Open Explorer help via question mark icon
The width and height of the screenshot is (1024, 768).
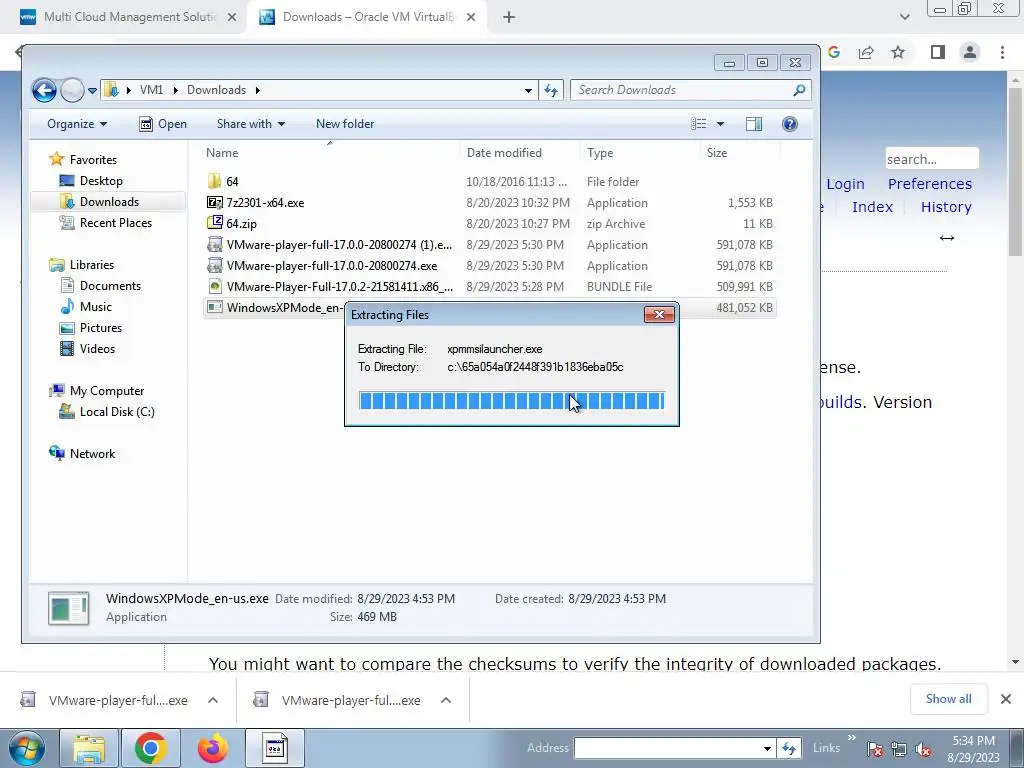(790, 124)
